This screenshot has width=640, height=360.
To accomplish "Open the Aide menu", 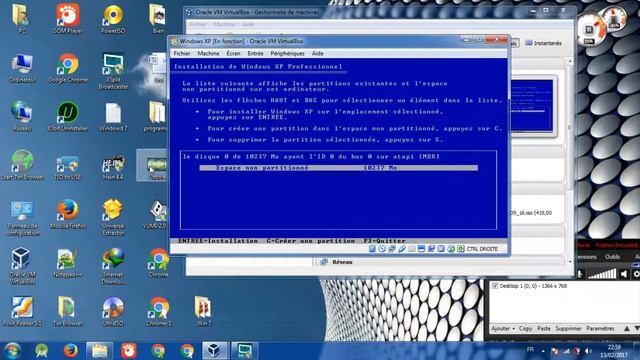I will pos(317,53).
